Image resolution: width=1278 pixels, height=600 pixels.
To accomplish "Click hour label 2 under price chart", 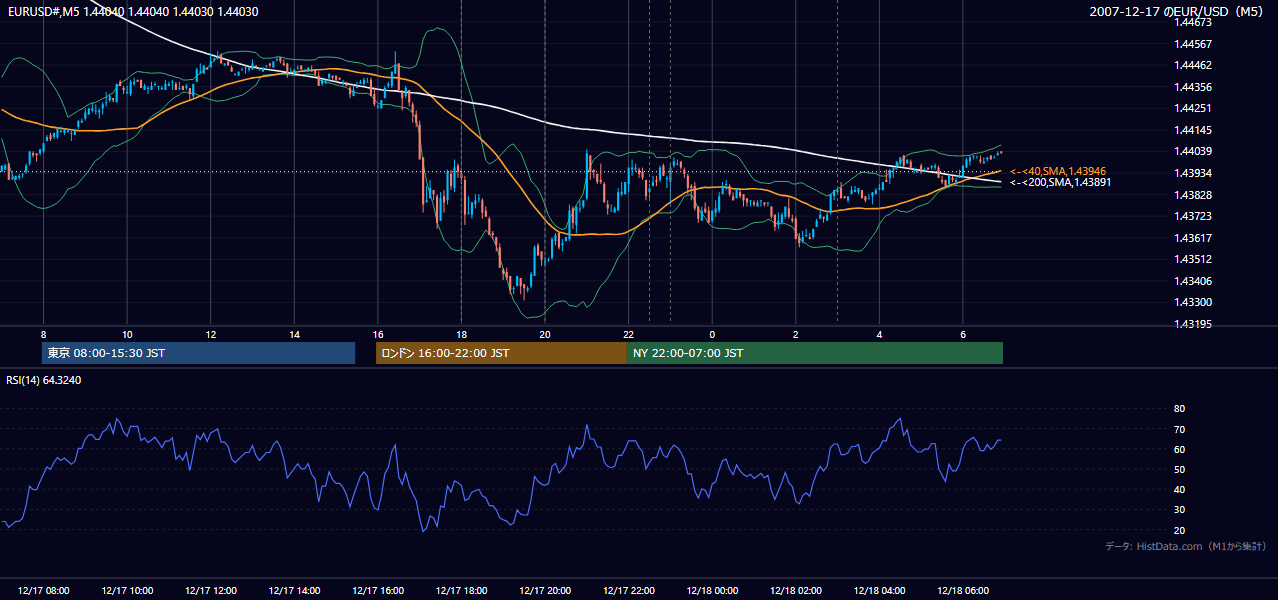I will pos(796,333).
